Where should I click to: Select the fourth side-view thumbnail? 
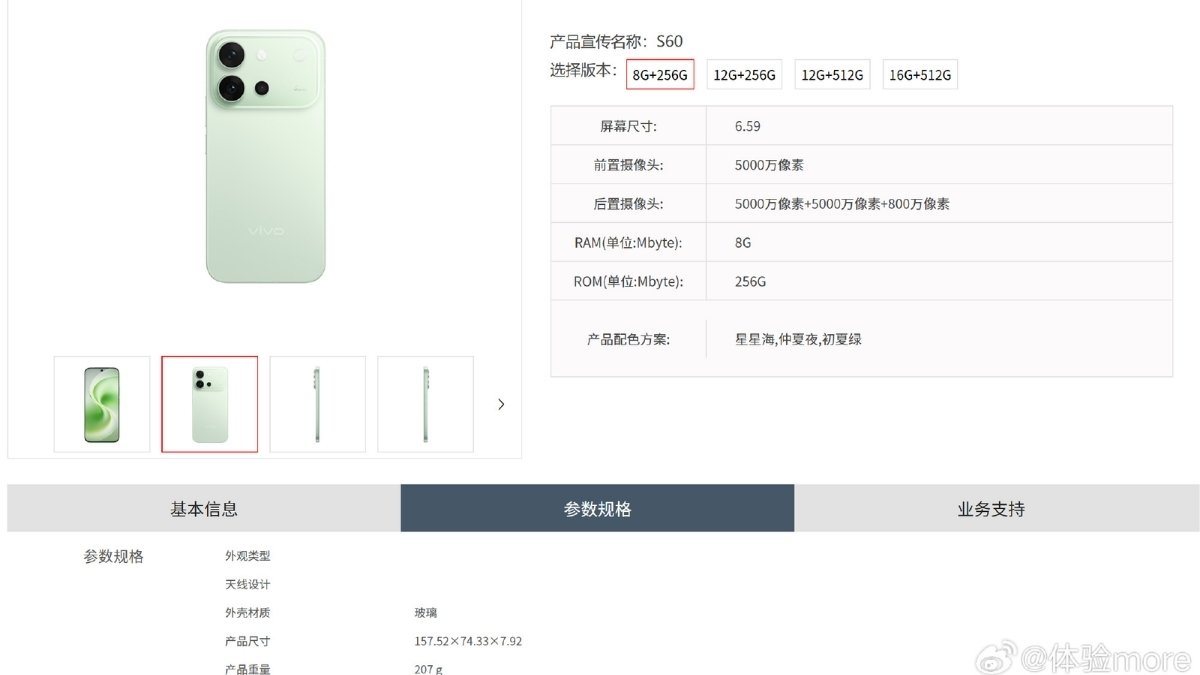pos(426,404)
